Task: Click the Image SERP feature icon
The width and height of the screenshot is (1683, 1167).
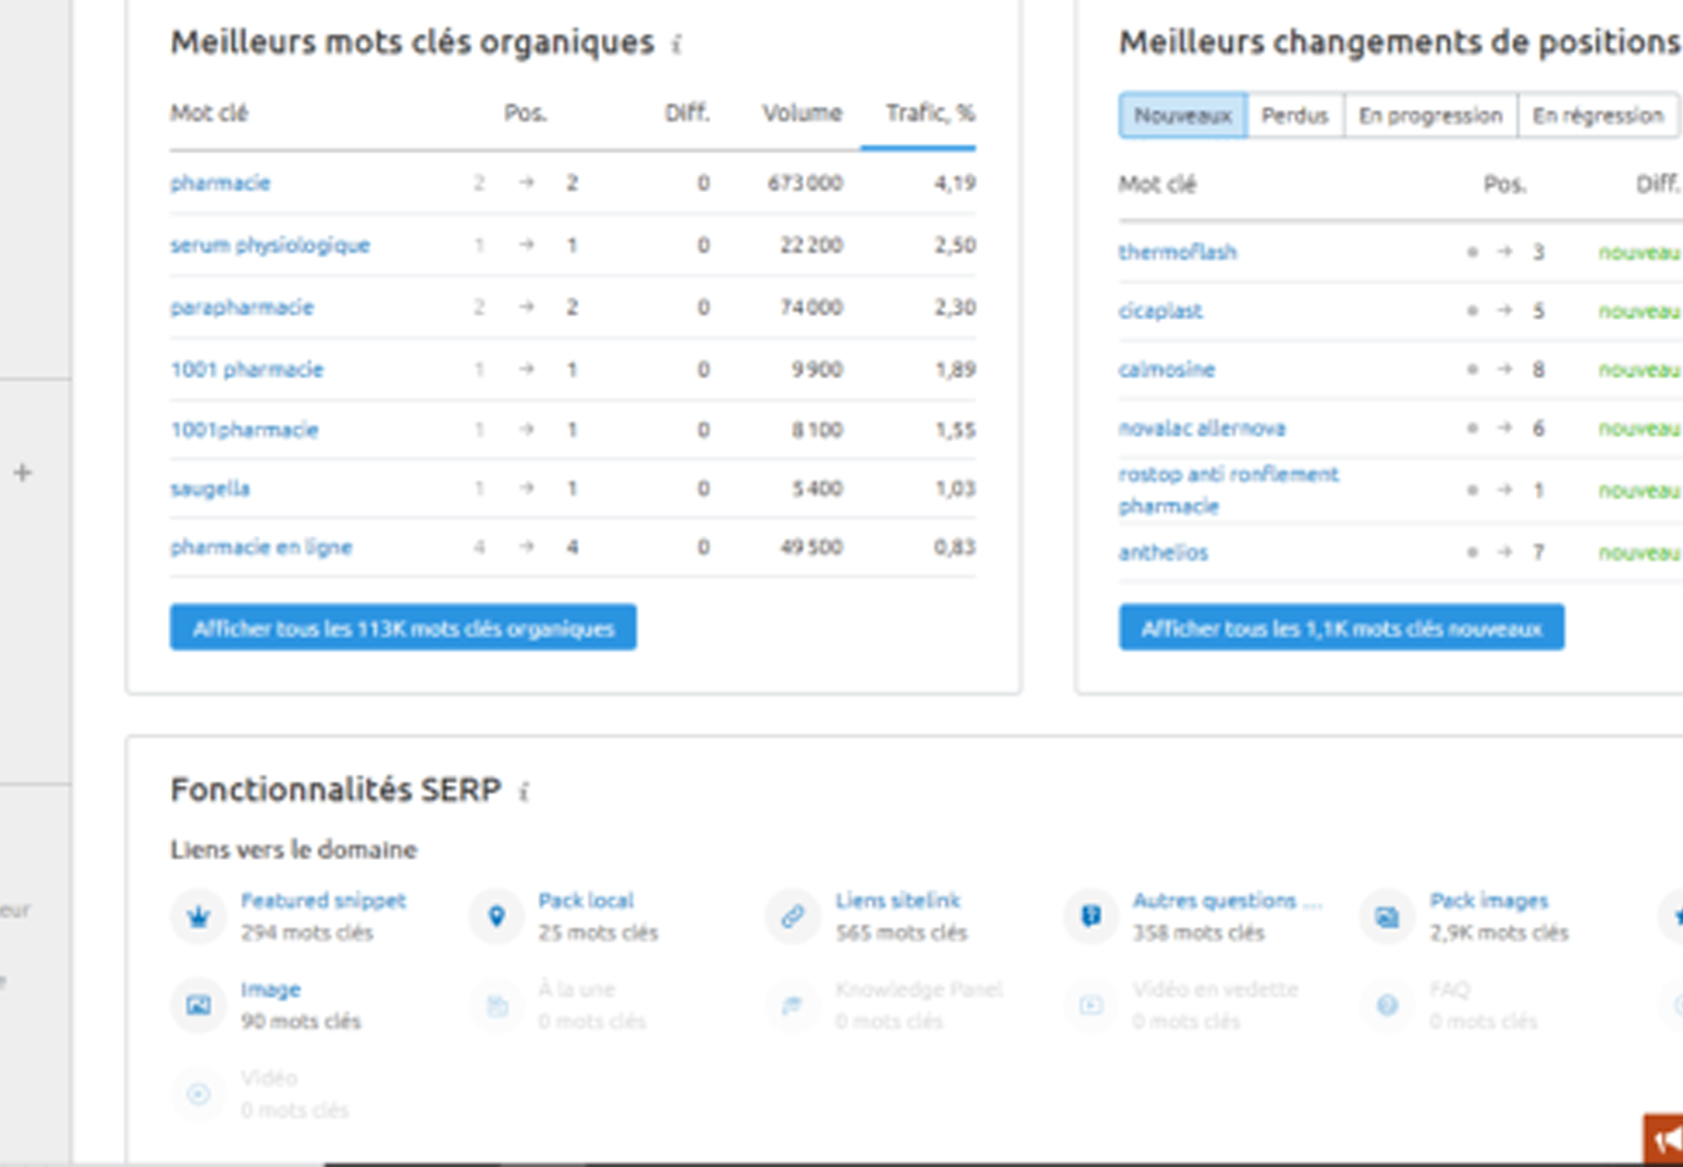Action: pos(198,1004)
